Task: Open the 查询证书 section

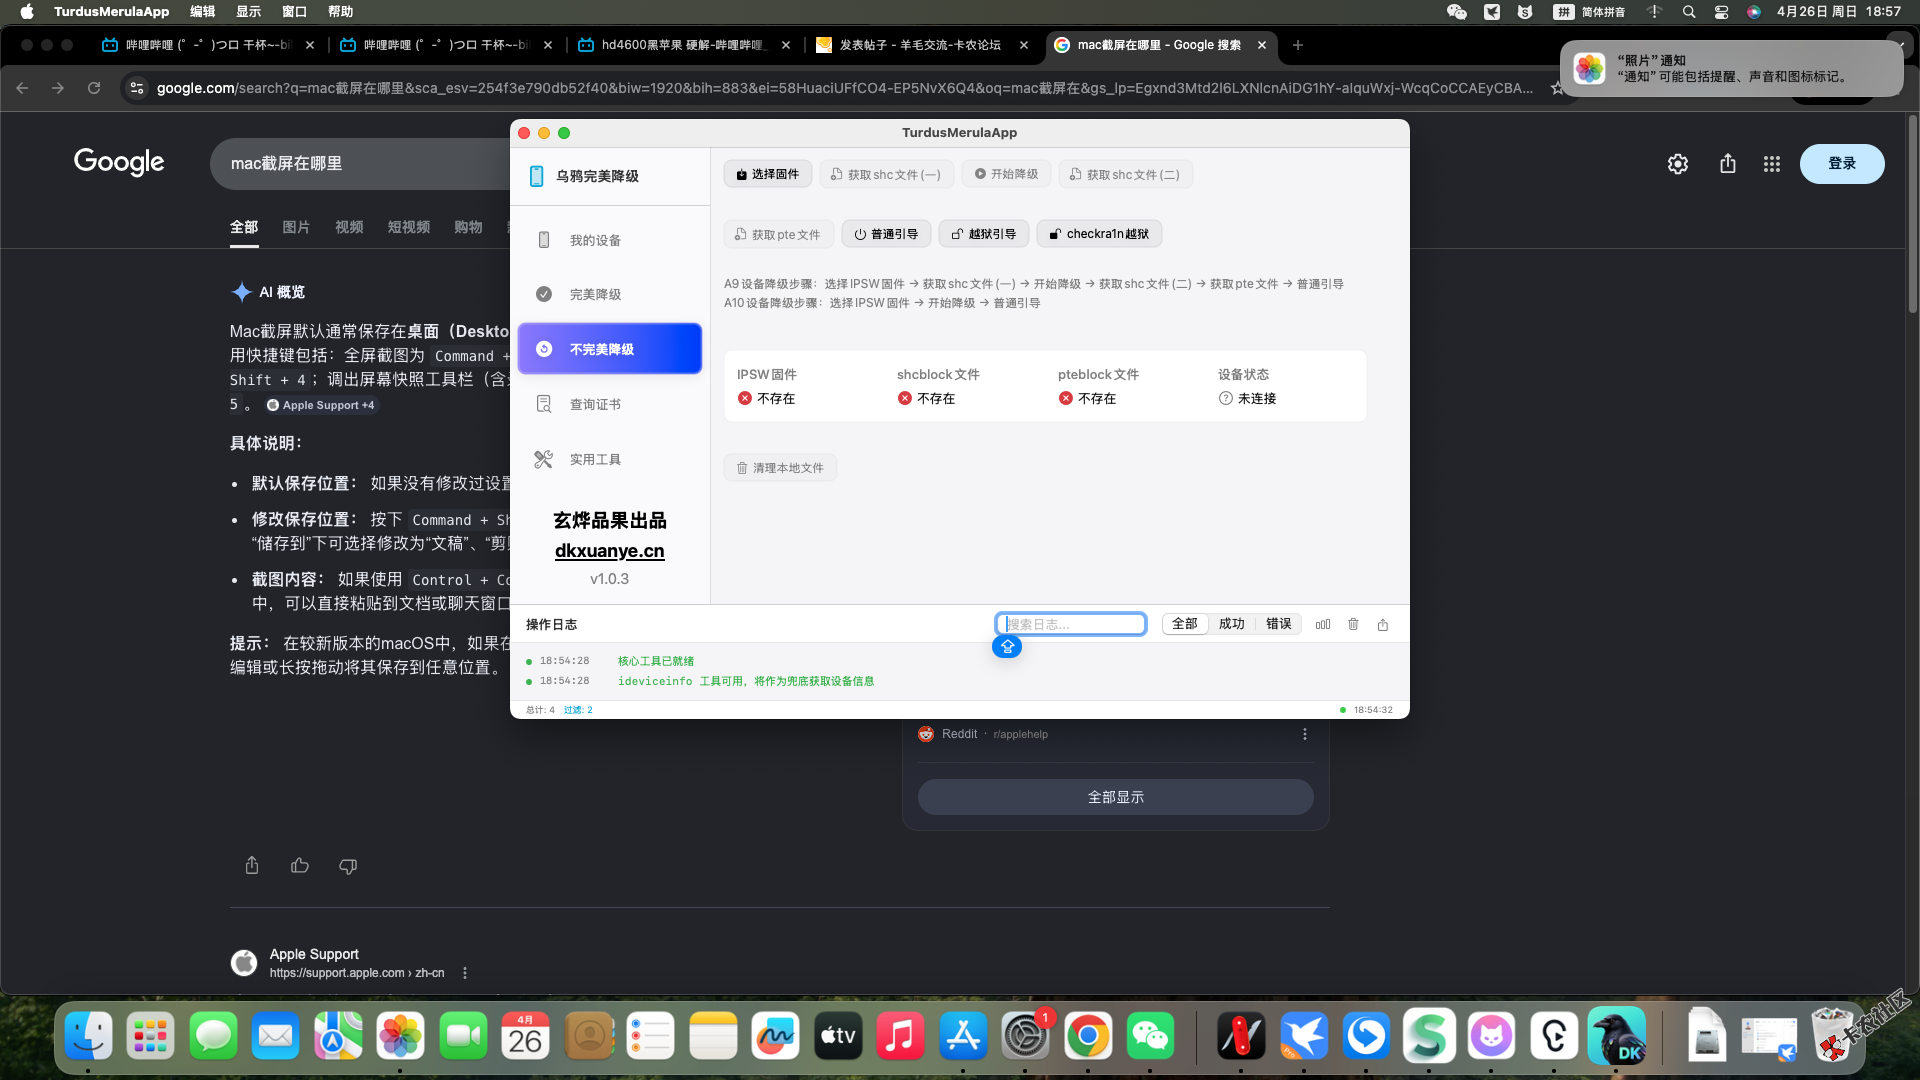Action: [594, 404]
